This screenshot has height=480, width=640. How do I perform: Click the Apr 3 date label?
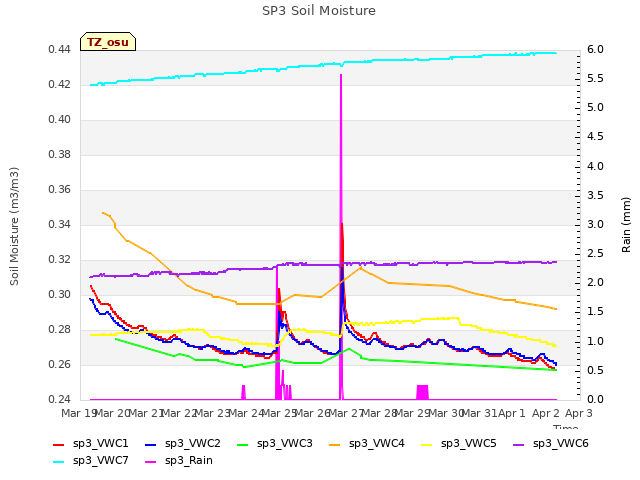(578, 414)
